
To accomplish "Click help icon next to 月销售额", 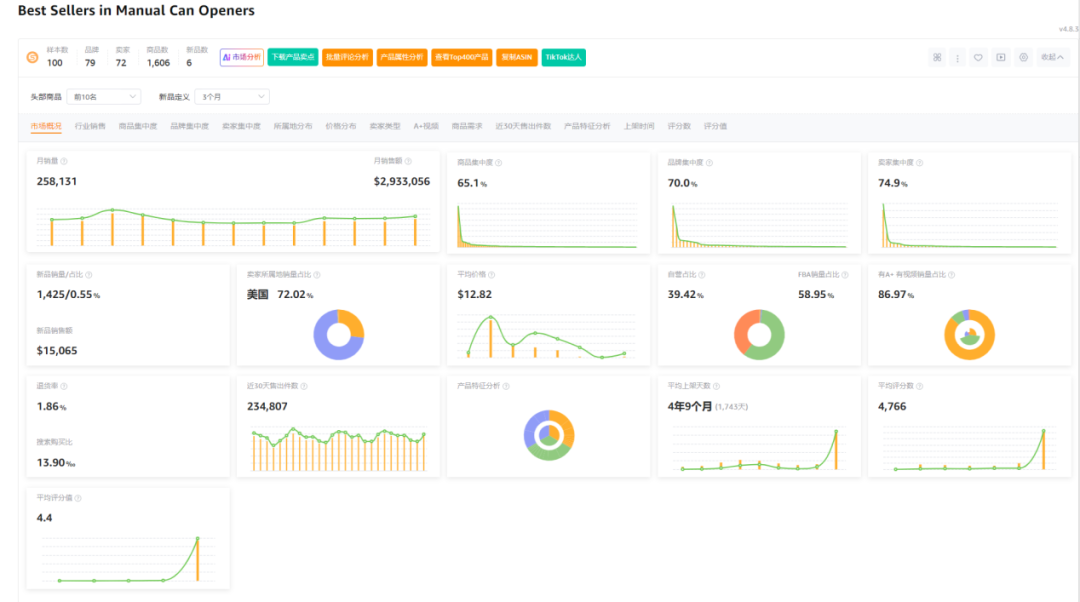I will click(408, 161).
